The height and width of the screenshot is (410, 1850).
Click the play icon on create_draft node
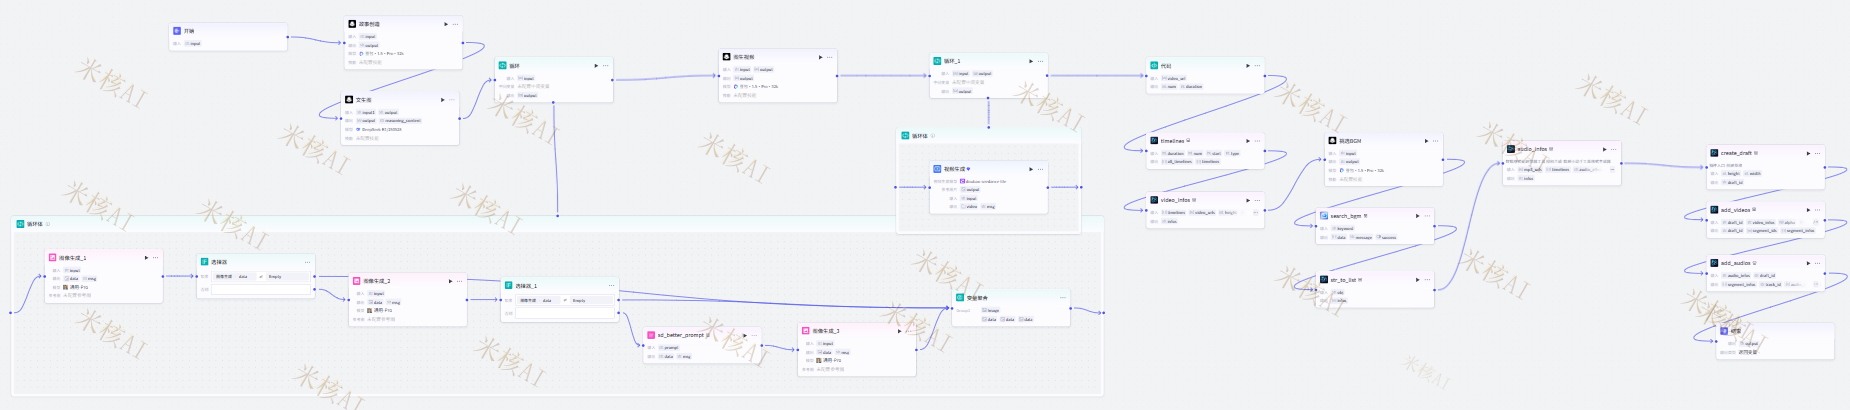[1808, 153]
